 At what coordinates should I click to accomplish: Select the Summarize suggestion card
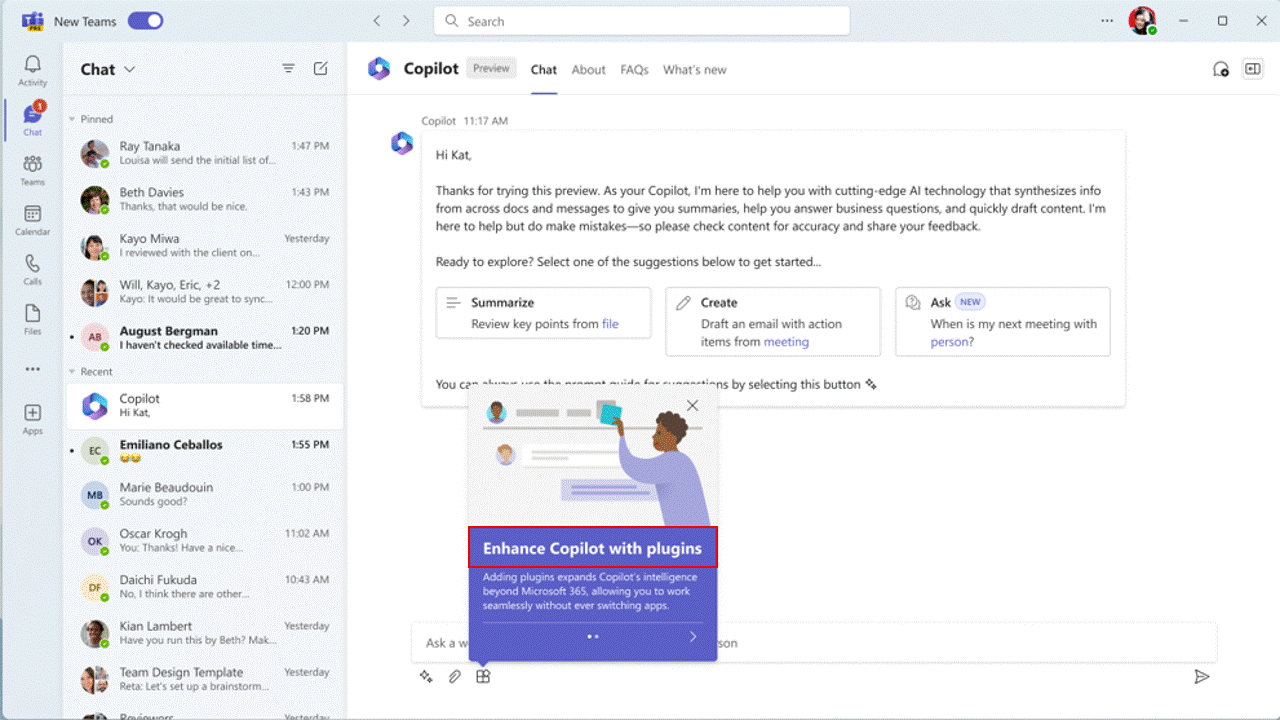(543, 313)
